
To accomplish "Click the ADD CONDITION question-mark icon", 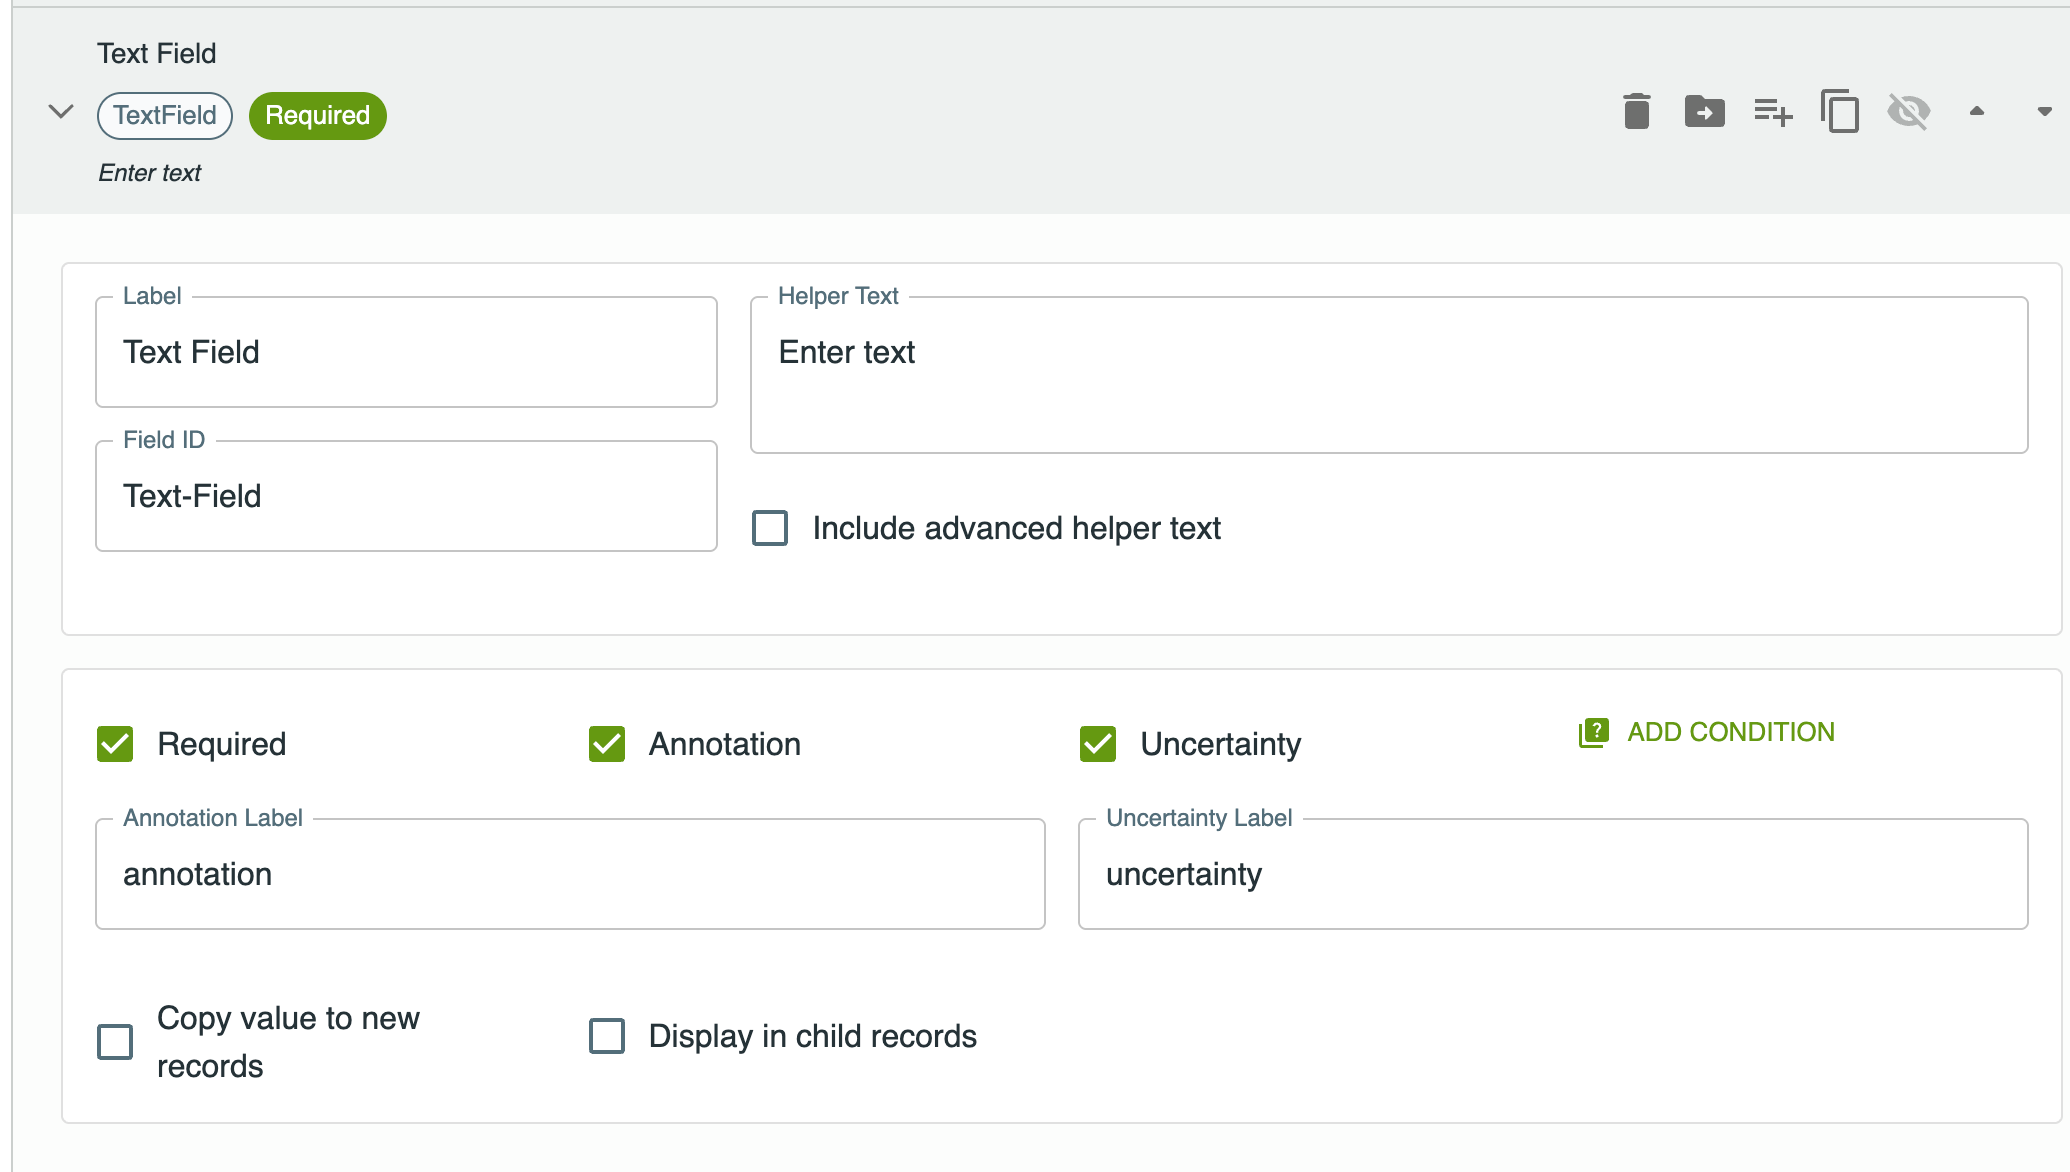I will click(1592, 732).
